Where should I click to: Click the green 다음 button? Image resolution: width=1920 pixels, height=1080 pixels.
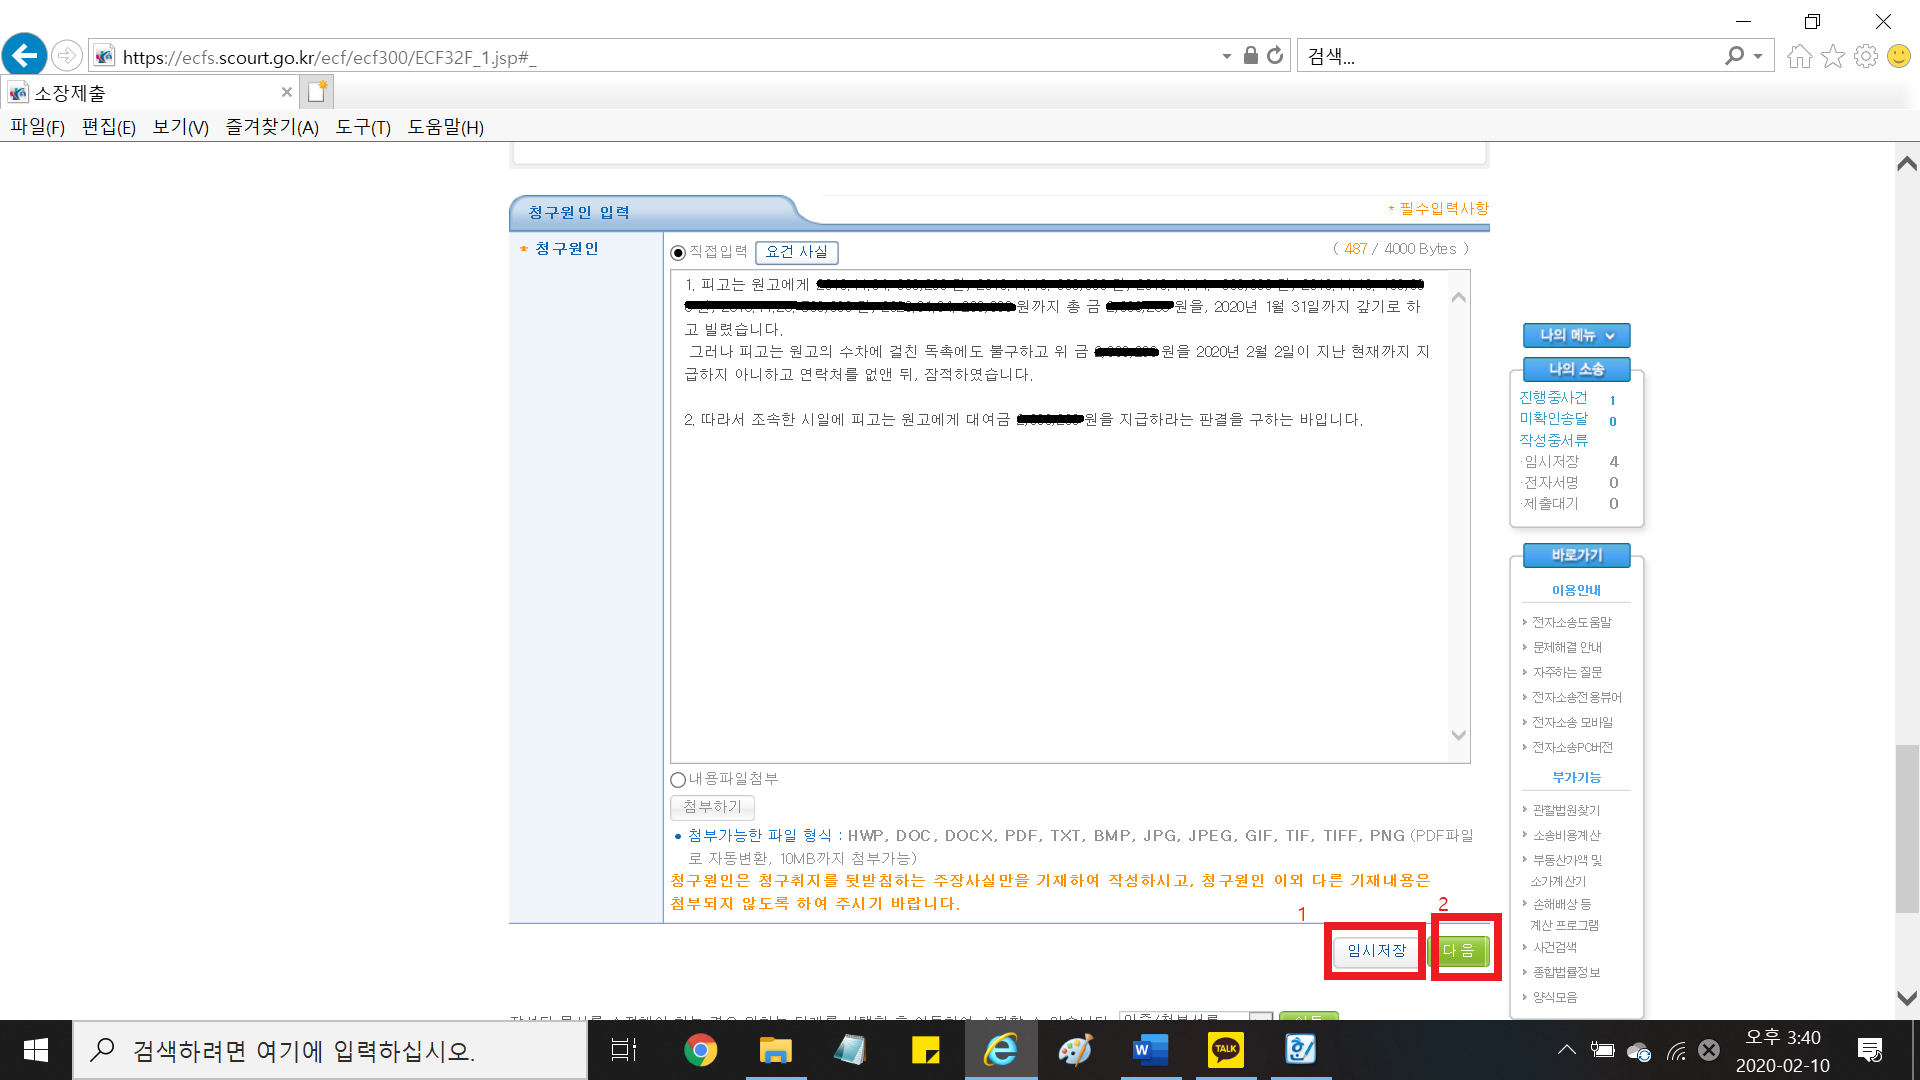(x=1460, y=951)
